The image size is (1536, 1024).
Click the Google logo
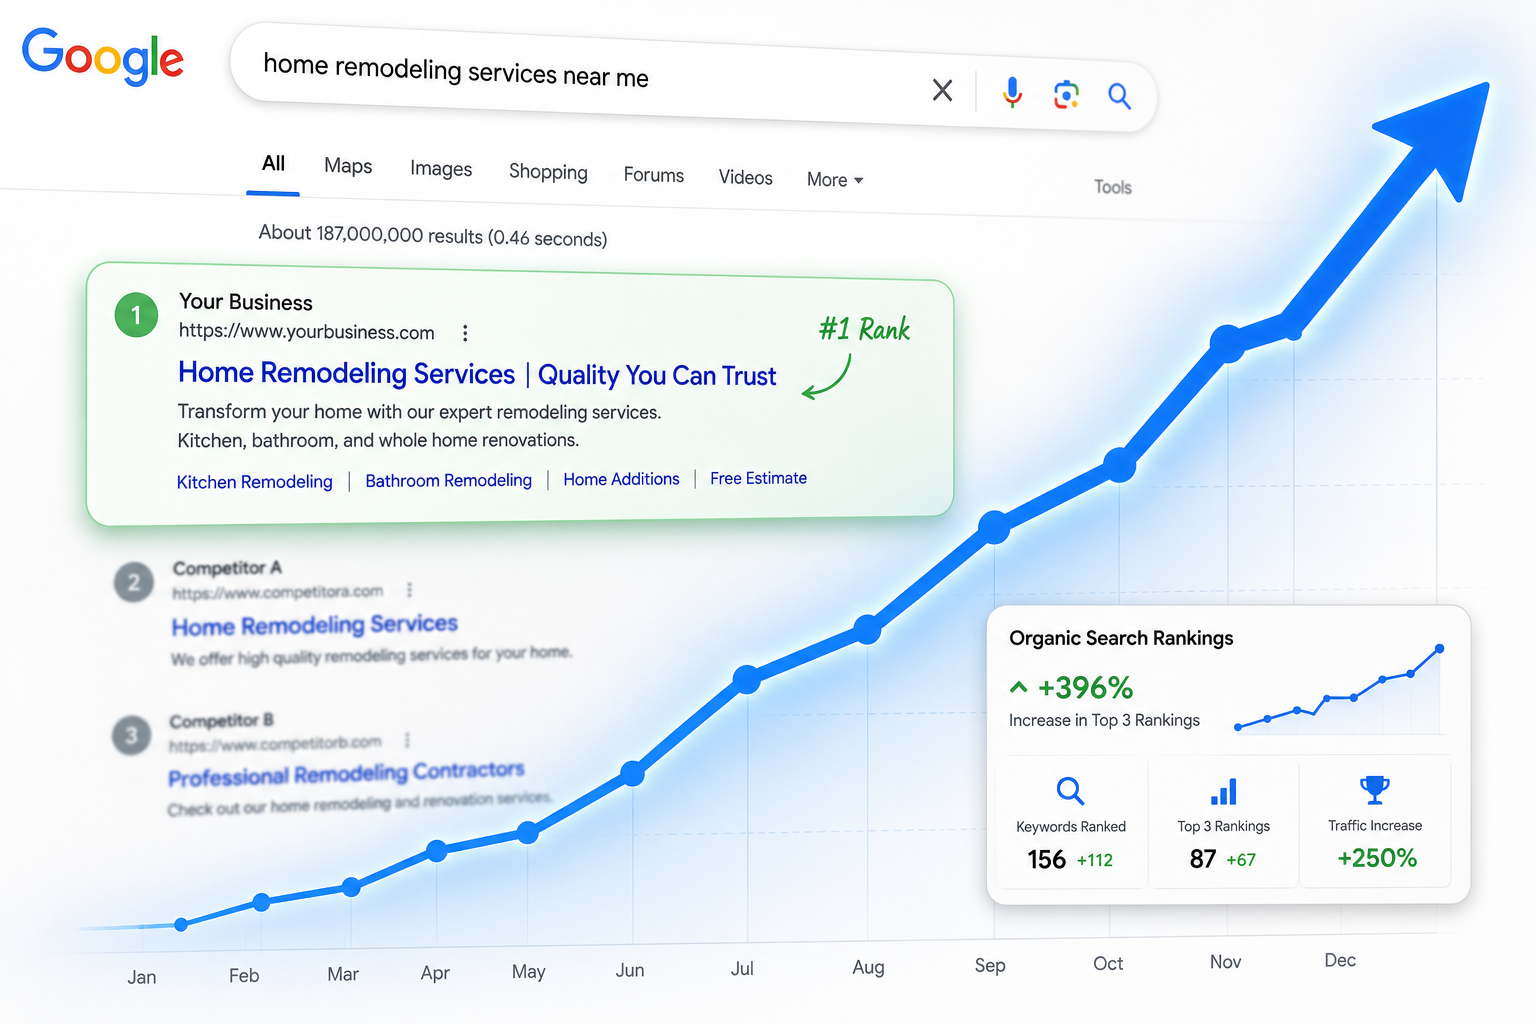click(103, 56)
